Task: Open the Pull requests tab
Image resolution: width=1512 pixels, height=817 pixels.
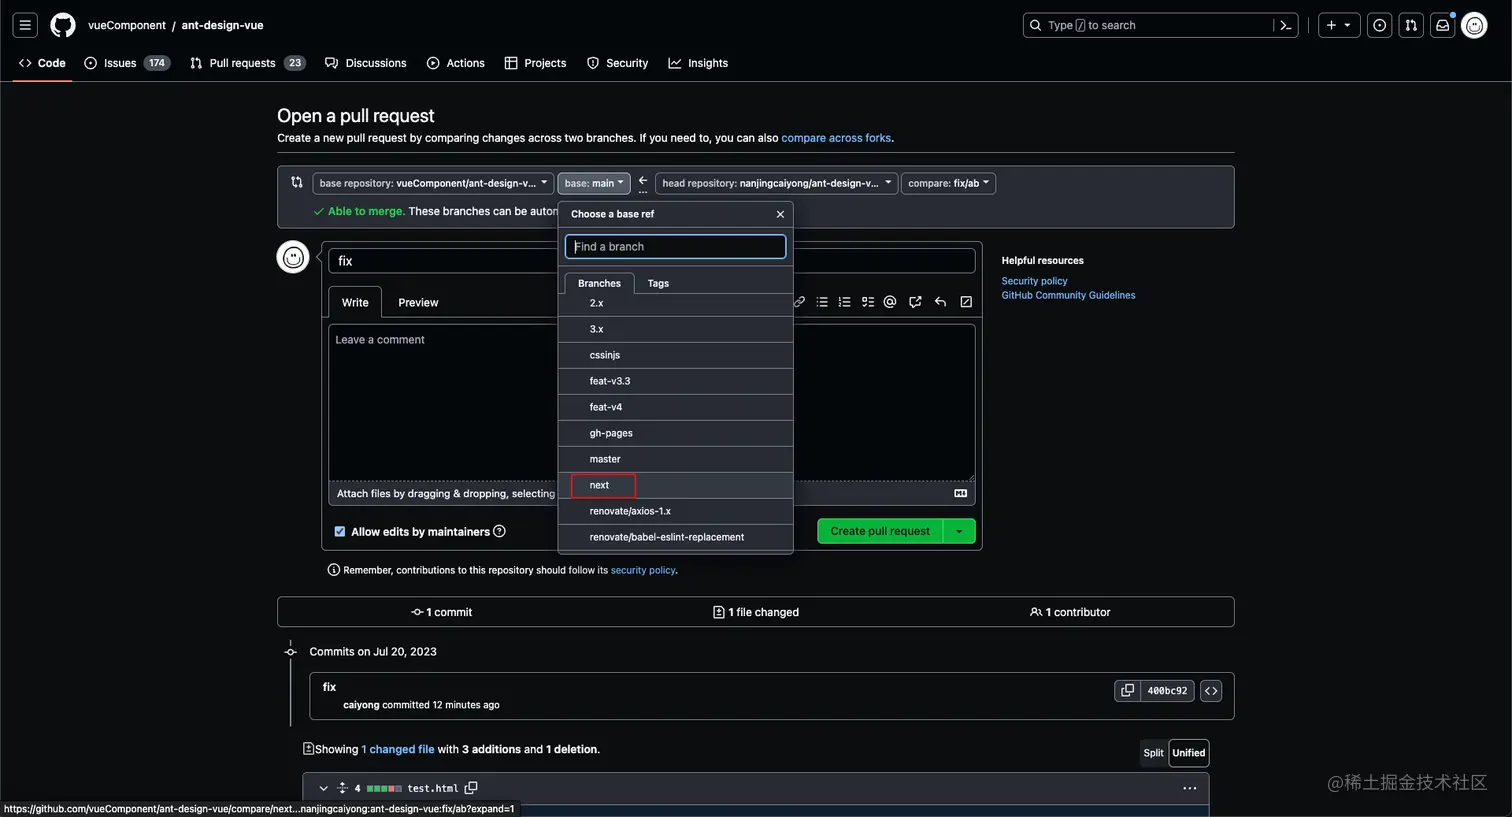Action: [247, 63]
